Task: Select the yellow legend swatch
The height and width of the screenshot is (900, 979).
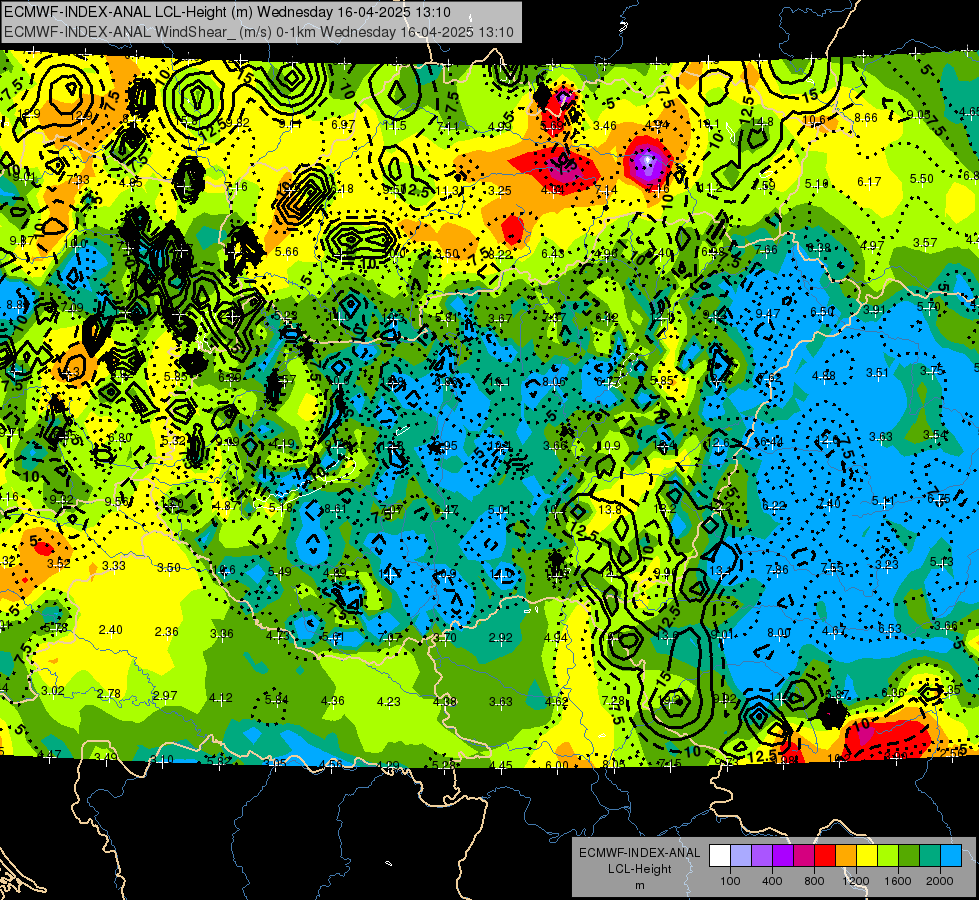Action: click(x=867, y=856)
